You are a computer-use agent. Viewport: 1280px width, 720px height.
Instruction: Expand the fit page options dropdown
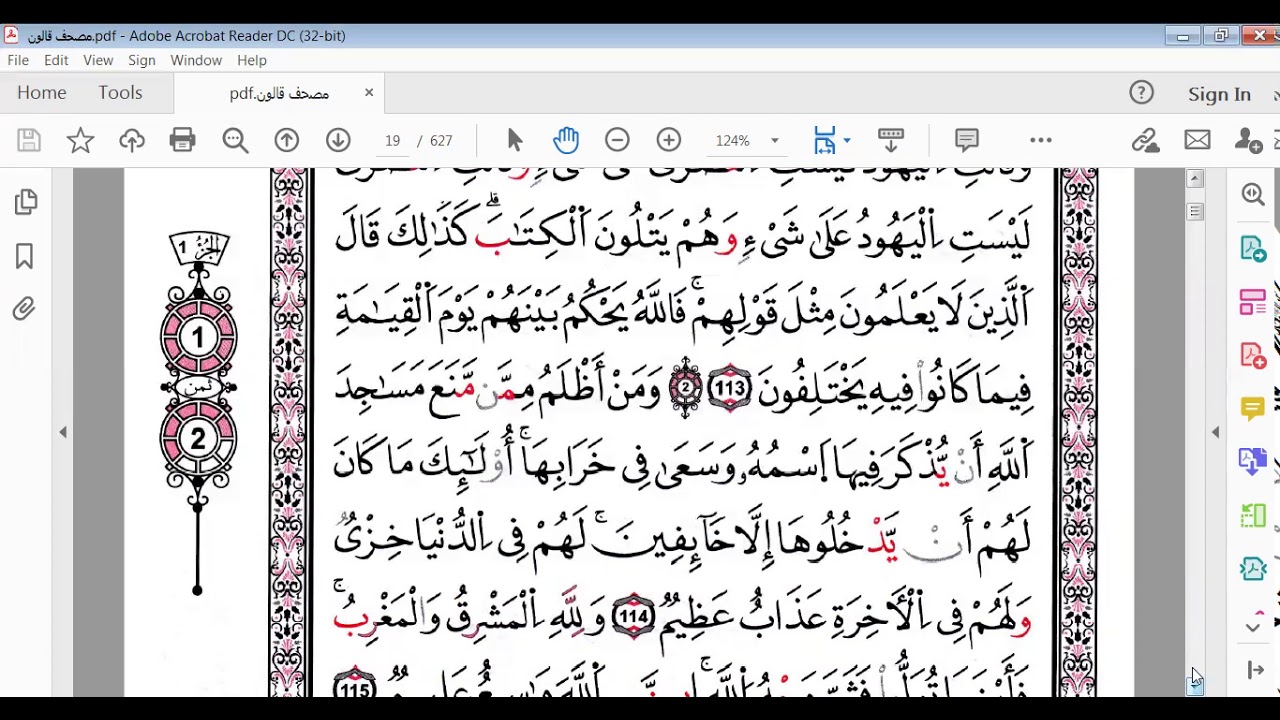click(847, 141)
